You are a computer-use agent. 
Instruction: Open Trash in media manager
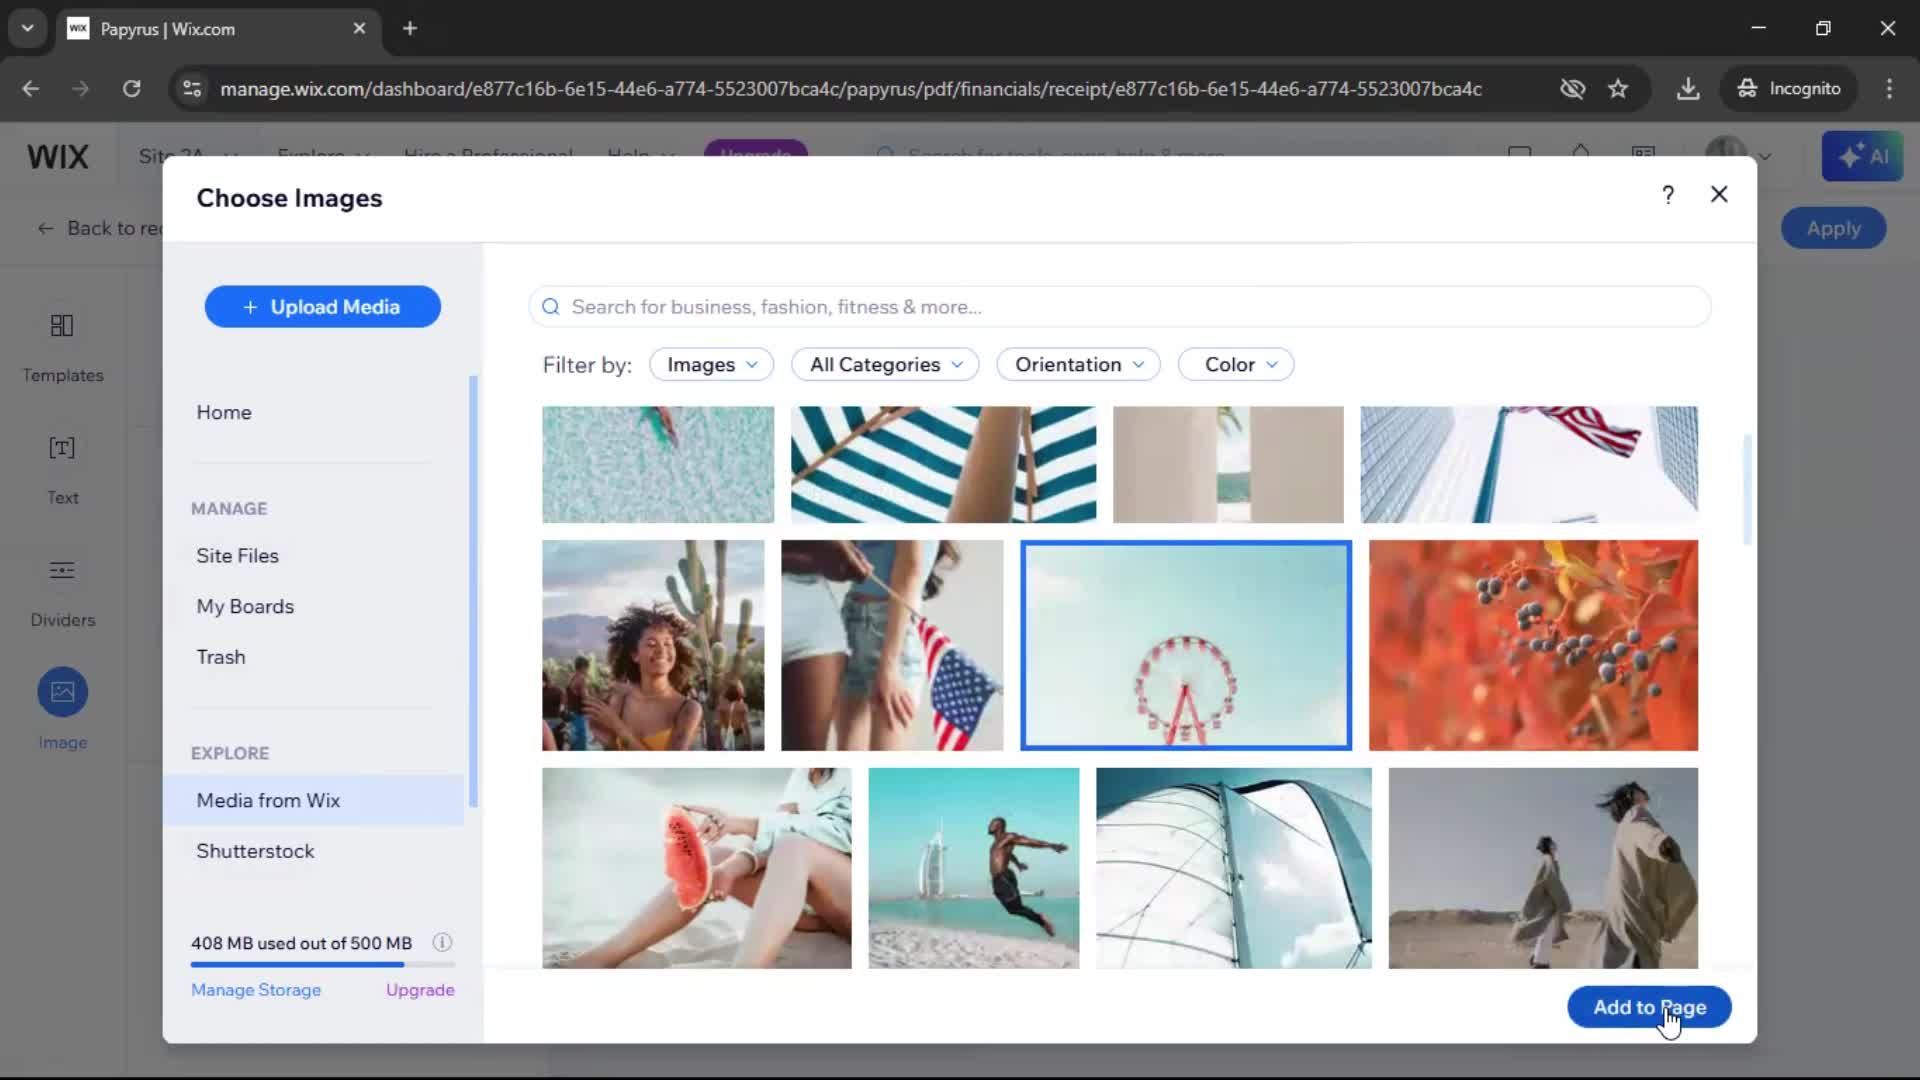[x=221, y=657]
